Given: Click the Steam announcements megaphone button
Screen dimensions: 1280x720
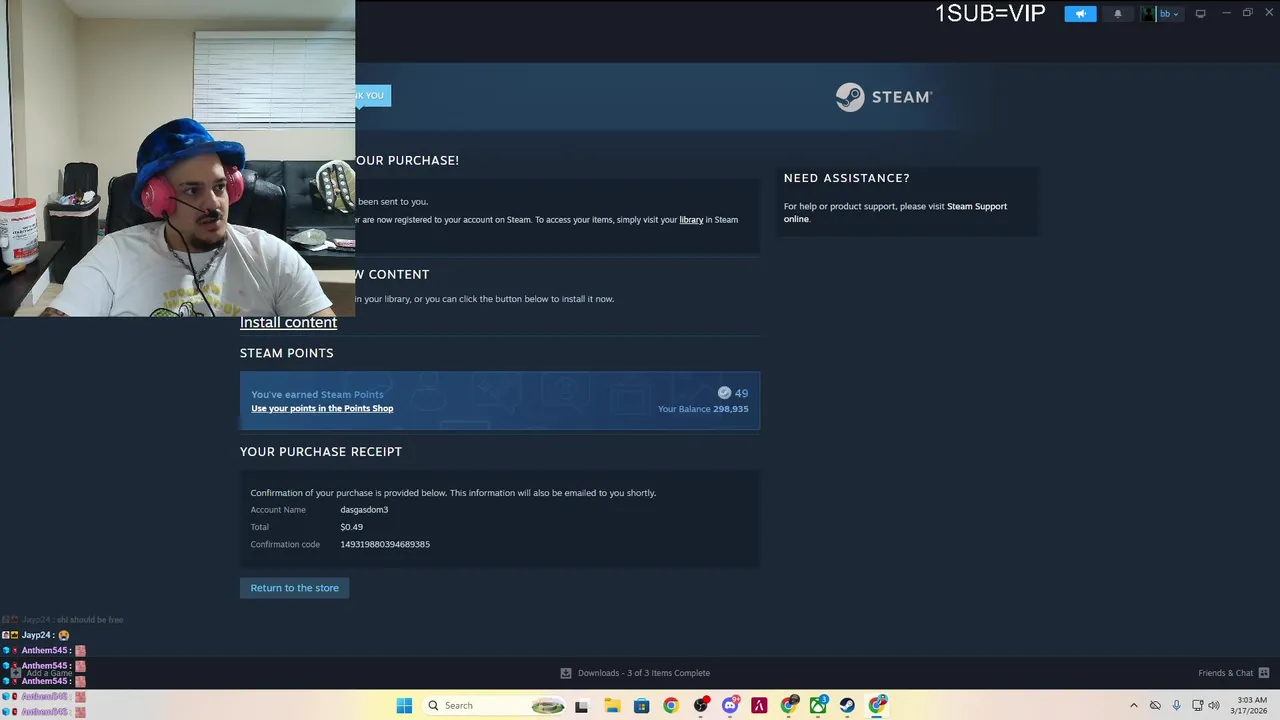Looking at the screenshot, I should (1080, 14).
